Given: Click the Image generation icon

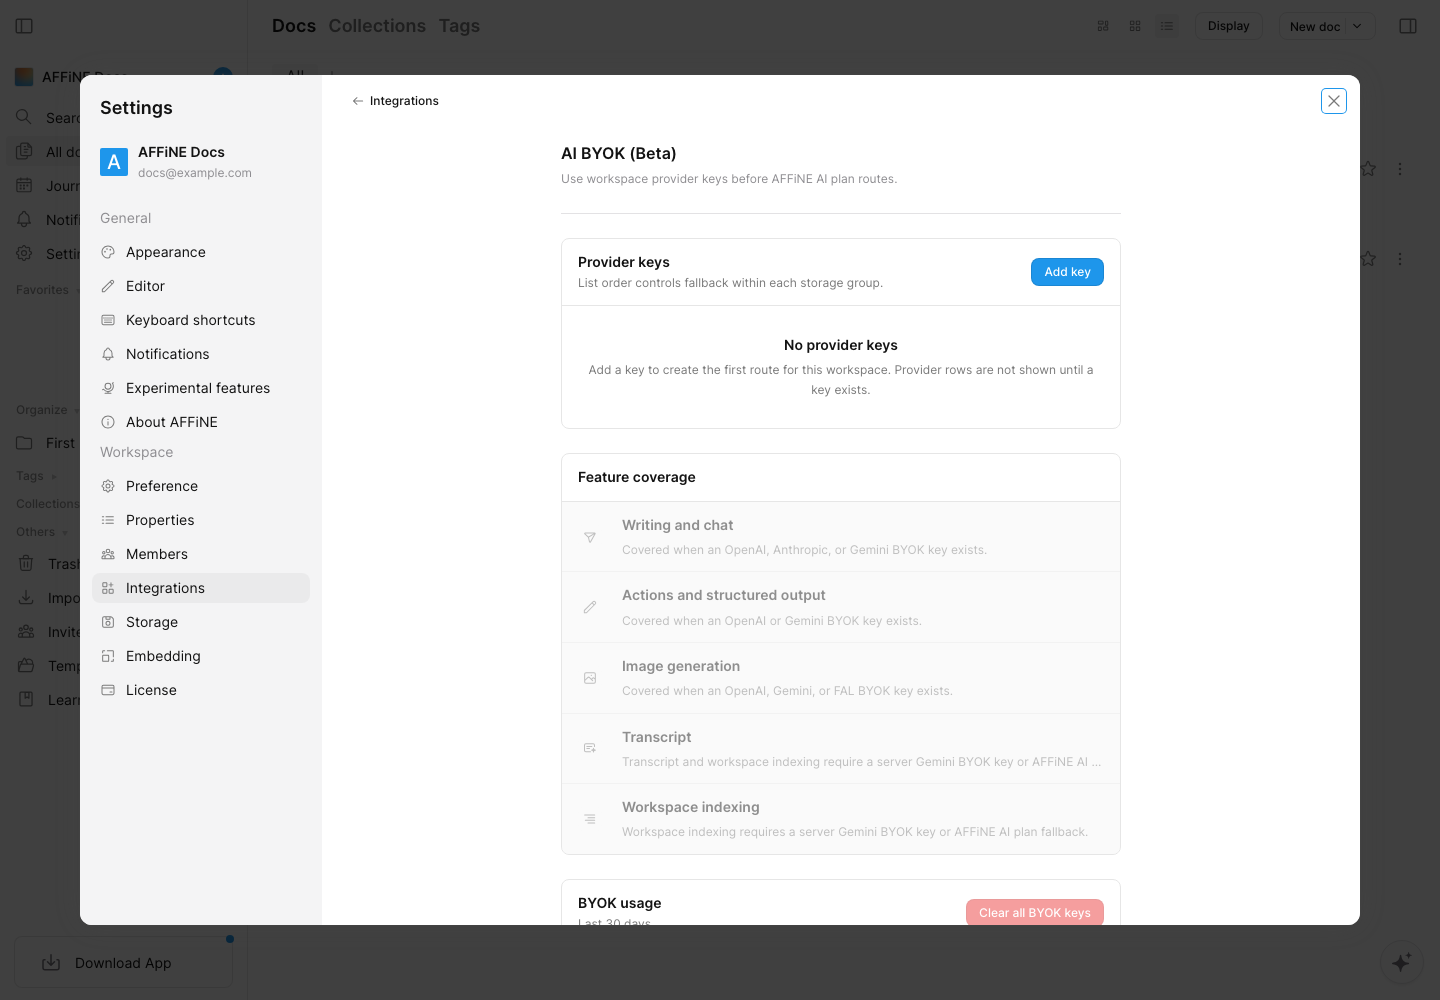Looking at the screenshot, I should pyautogui.click(x=590, y=678).
